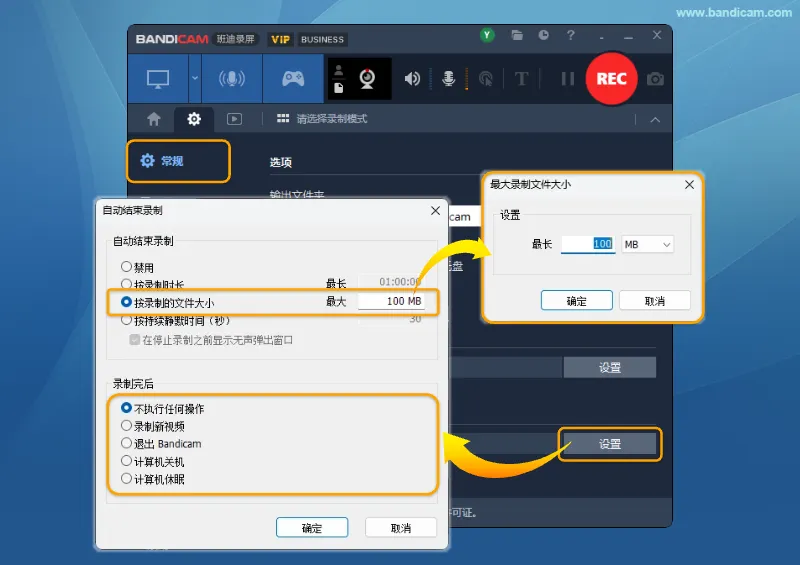
Task: Close the 自动结束录制 dialog
Action: click(435, 211)
